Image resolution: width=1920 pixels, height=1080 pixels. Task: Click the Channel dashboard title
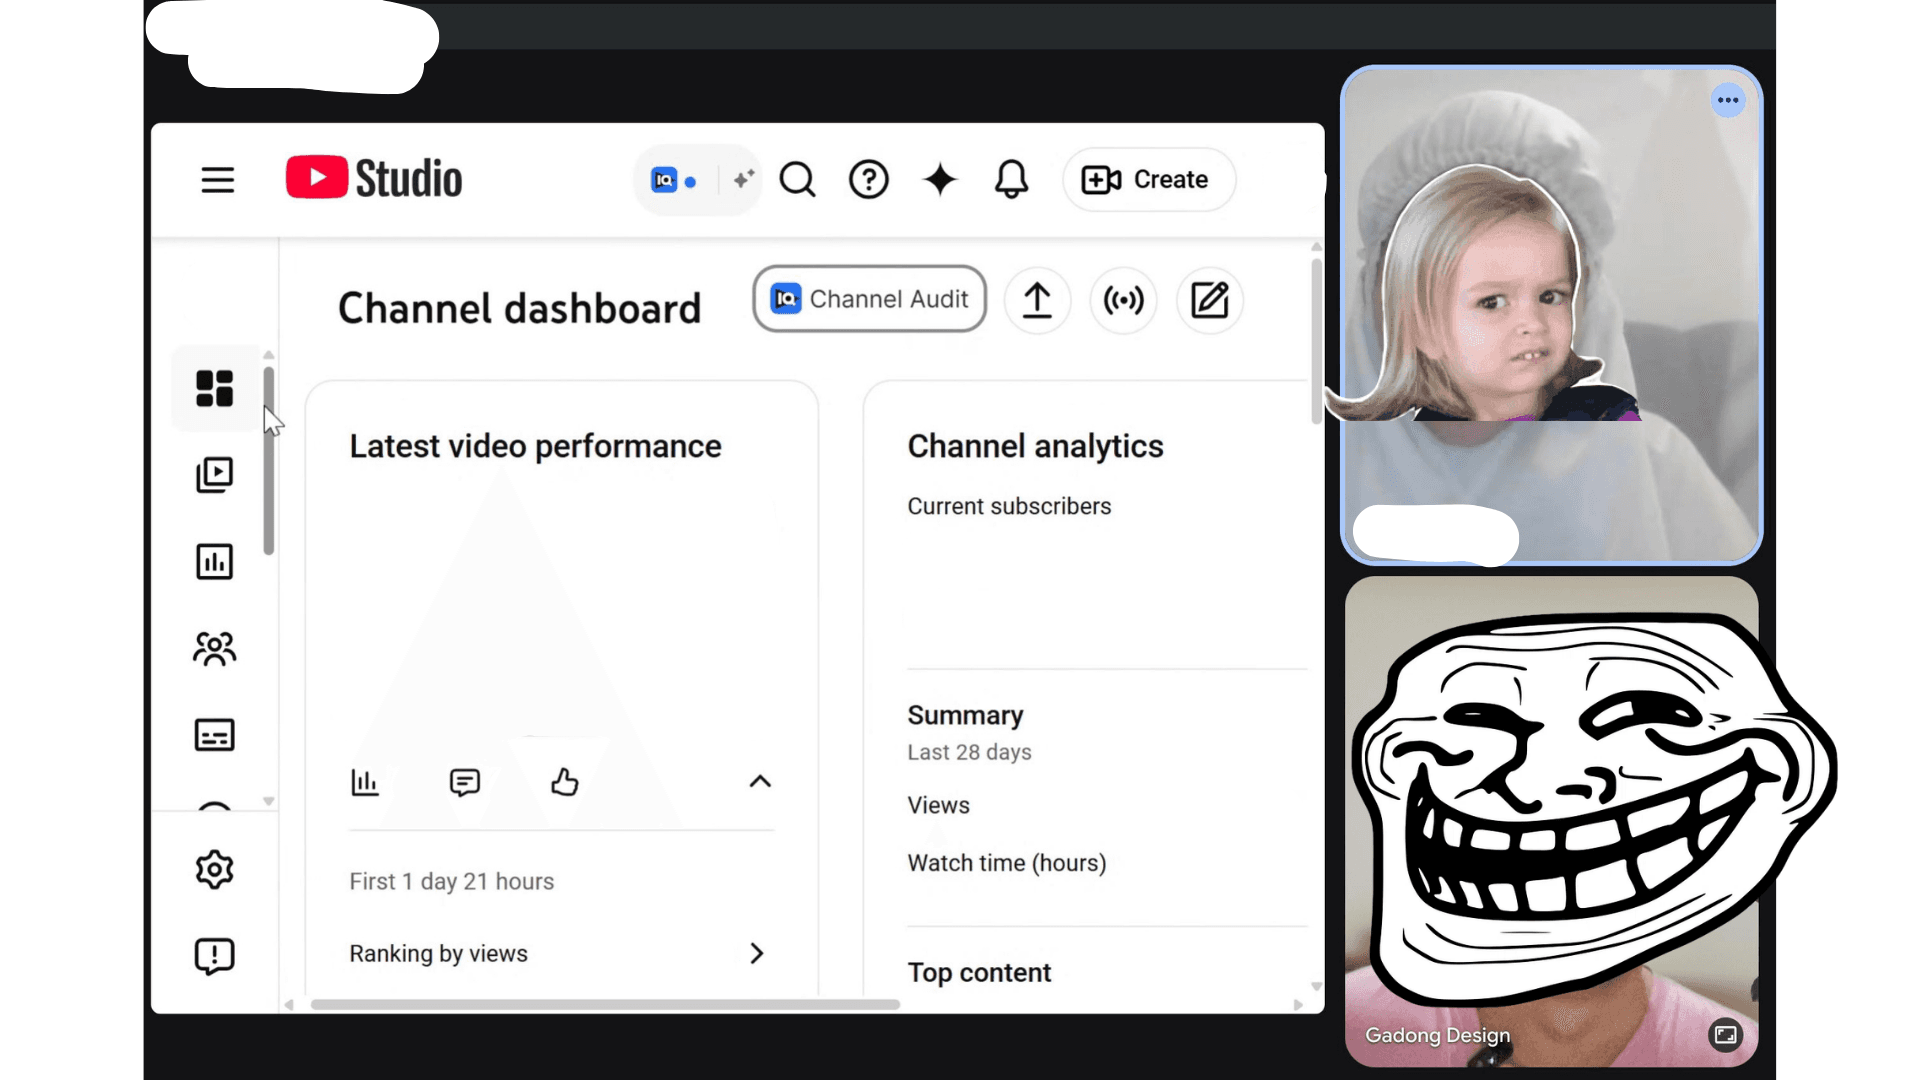point(519,308)
